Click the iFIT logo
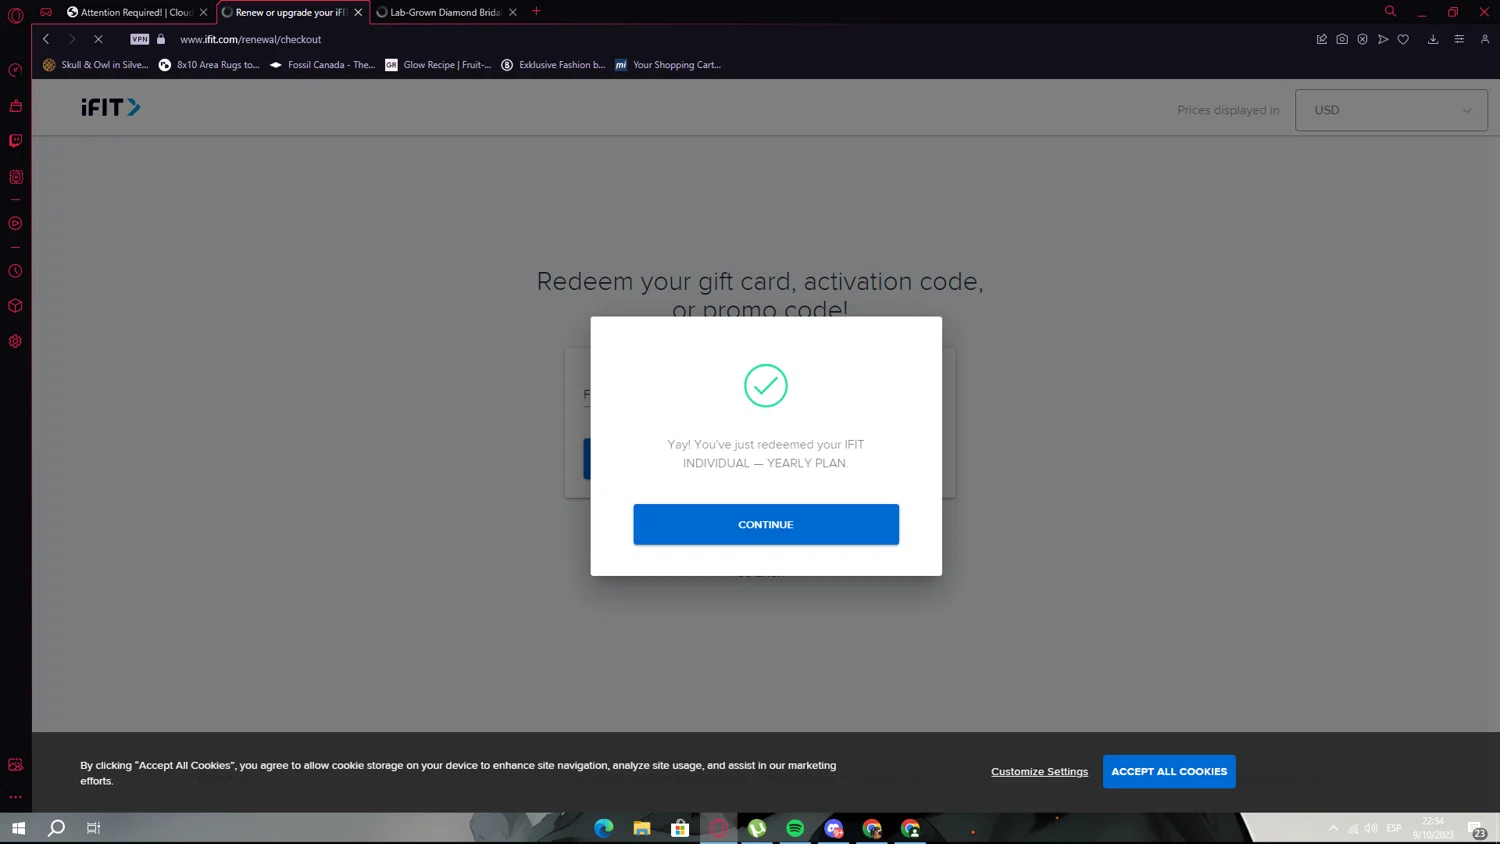The image size is (1500, 844). (x=111, y=107)
